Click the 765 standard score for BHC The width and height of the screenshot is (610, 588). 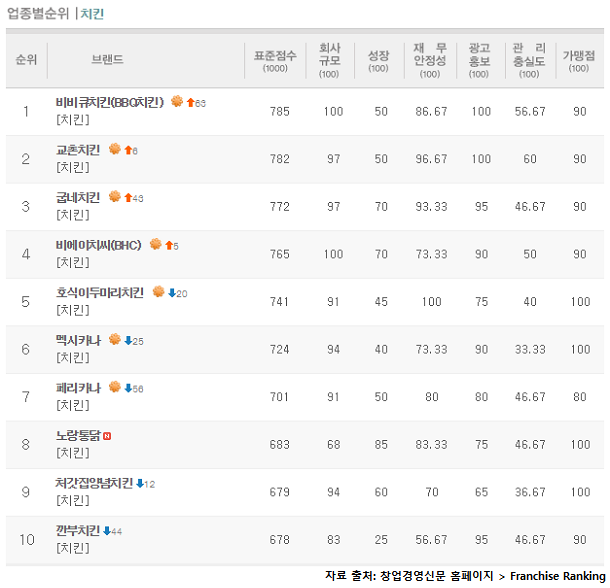point(280,255)
